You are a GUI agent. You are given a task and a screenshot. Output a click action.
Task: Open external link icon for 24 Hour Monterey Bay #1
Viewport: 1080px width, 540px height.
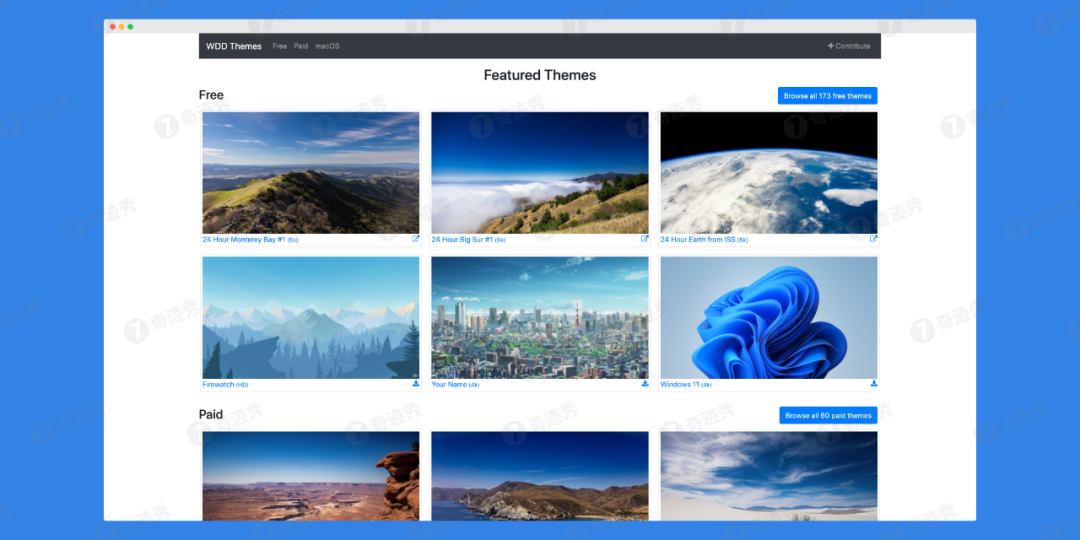pos(415,239)
